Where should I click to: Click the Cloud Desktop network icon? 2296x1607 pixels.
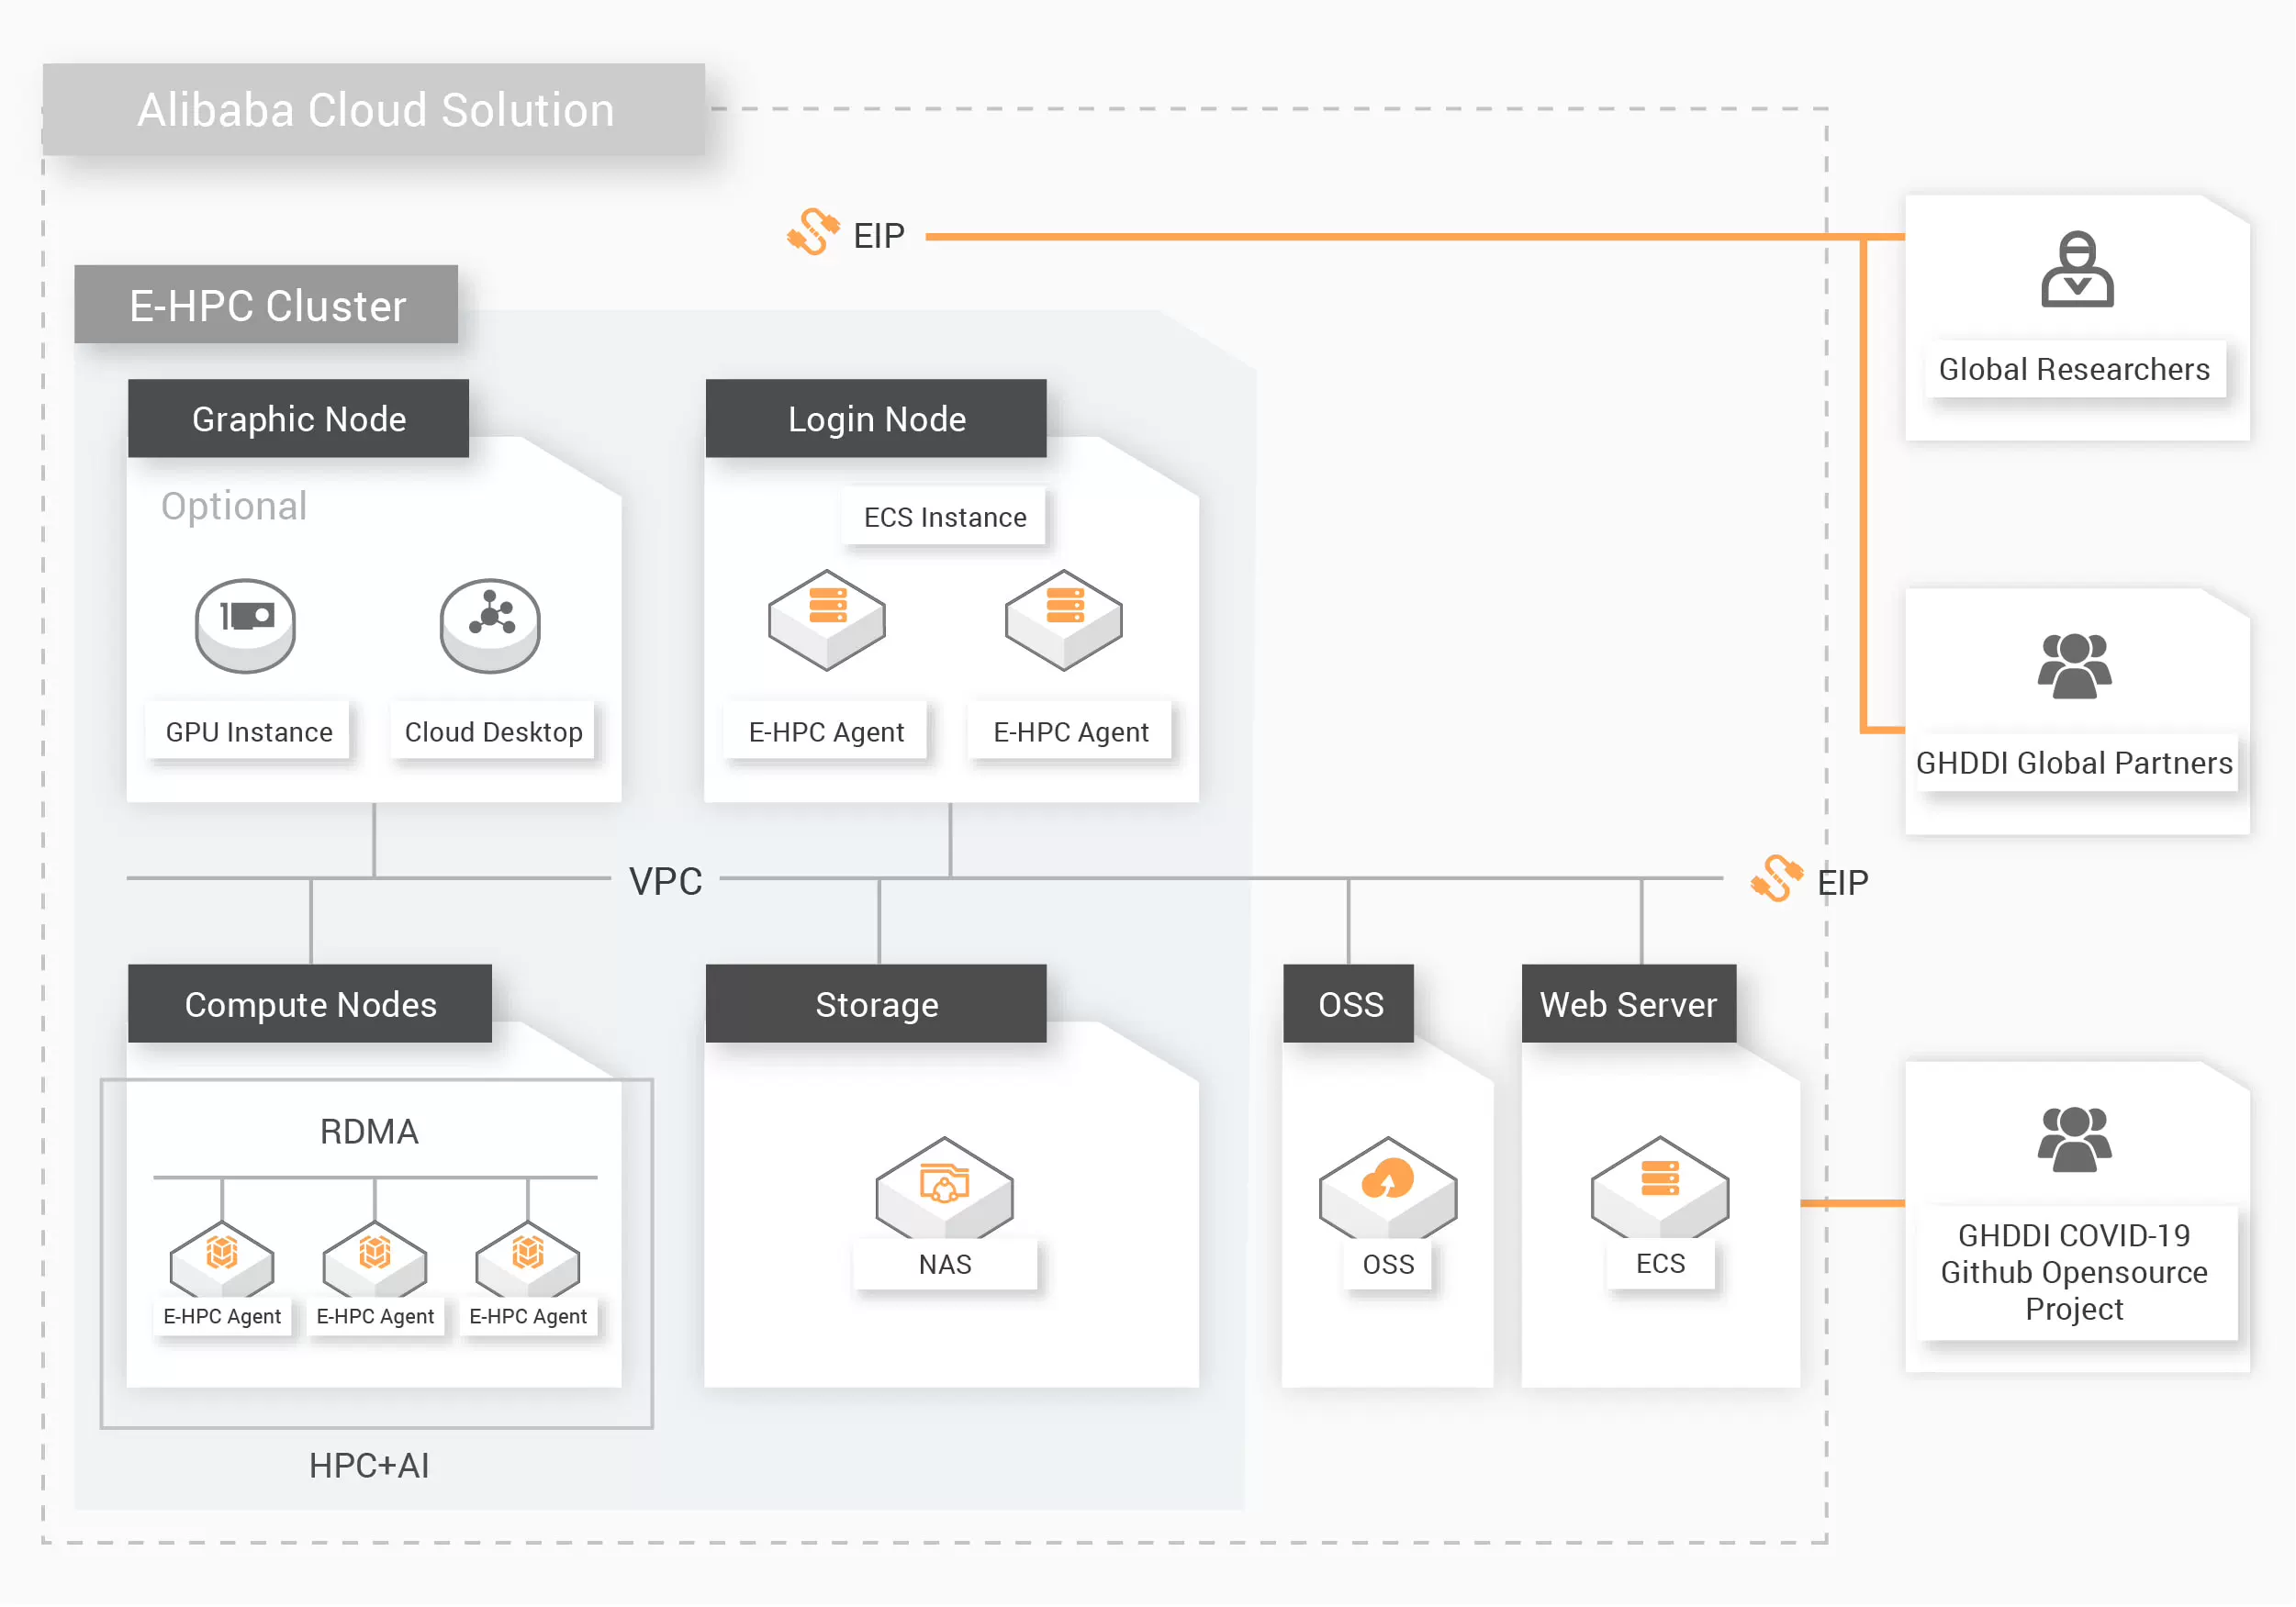click(490, 625)
